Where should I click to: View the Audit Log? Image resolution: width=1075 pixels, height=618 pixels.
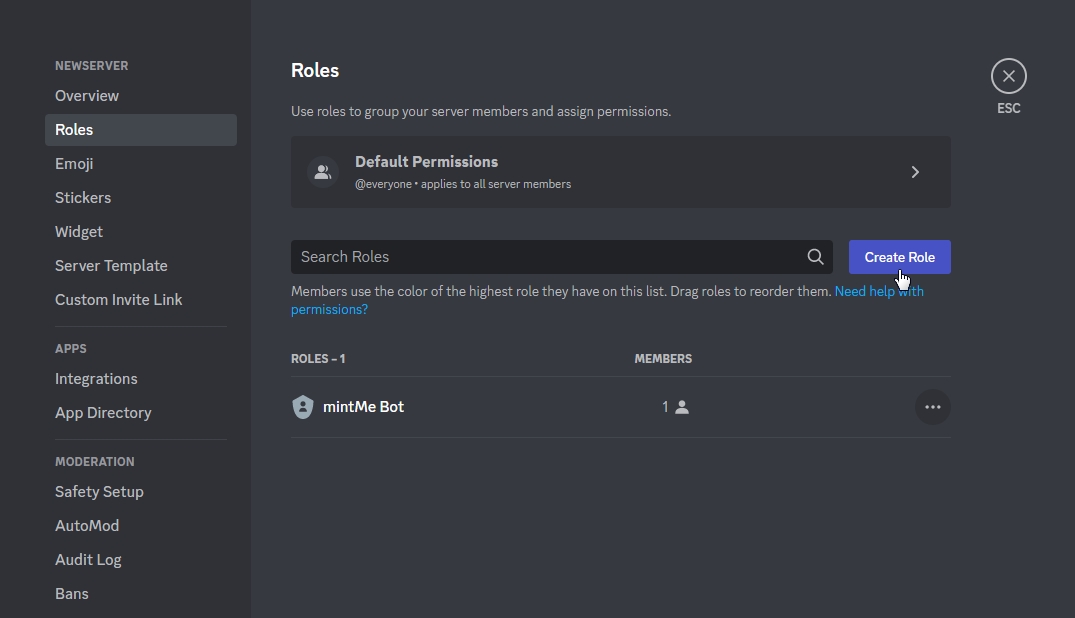[x=88, y=560]
